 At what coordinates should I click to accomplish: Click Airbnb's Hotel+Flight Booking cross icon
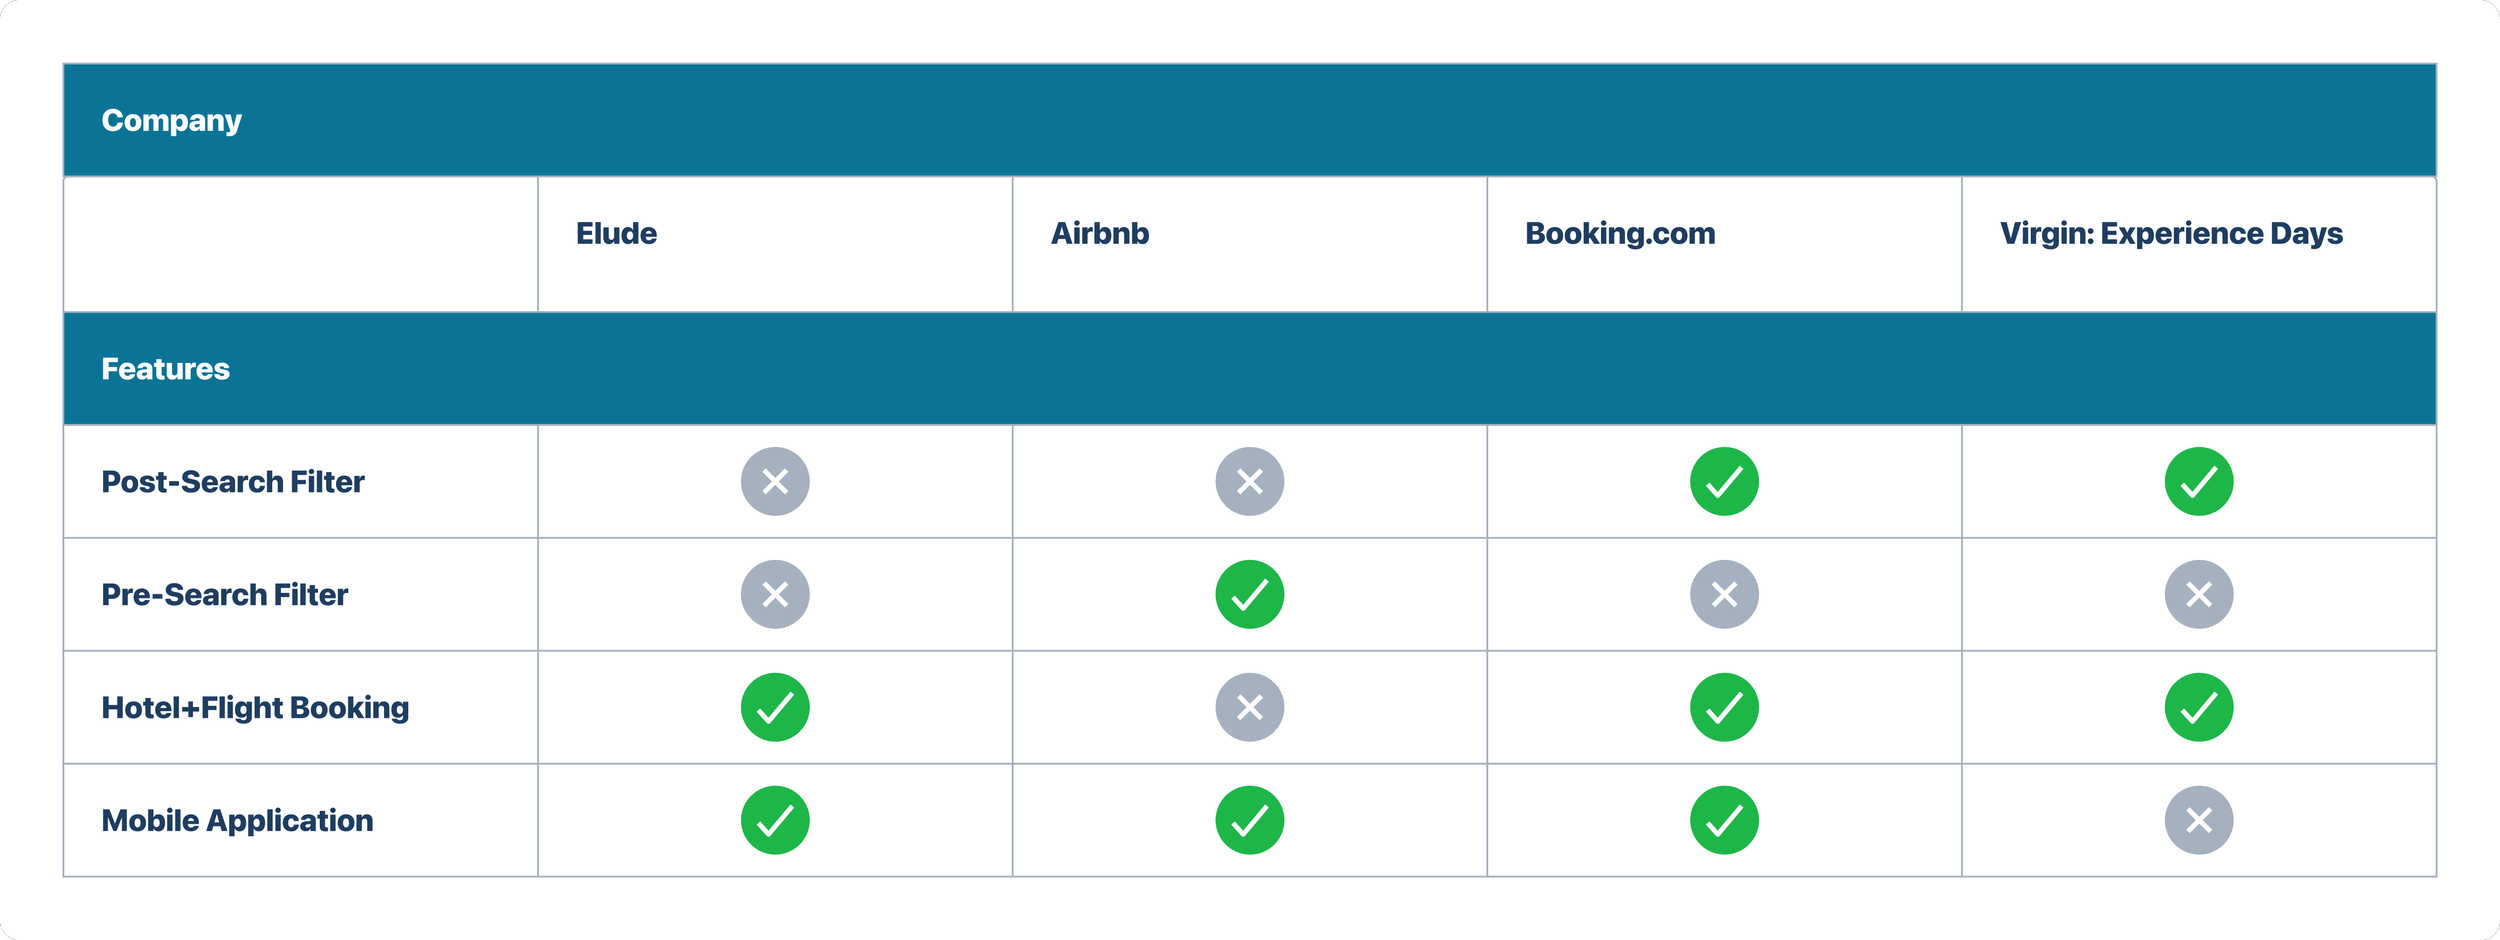1249,707
